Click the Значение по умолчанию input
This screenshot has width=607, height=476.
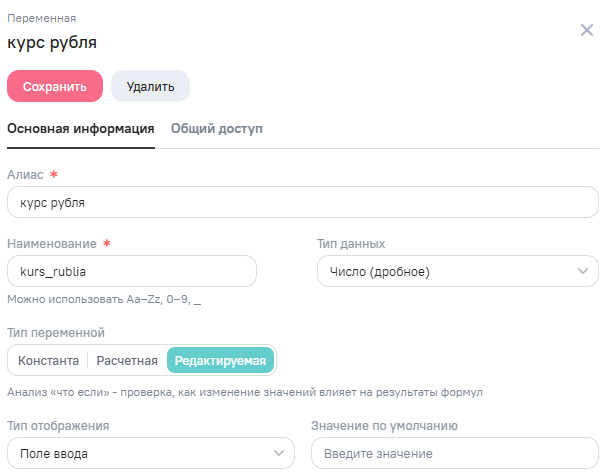coord(455,454)
